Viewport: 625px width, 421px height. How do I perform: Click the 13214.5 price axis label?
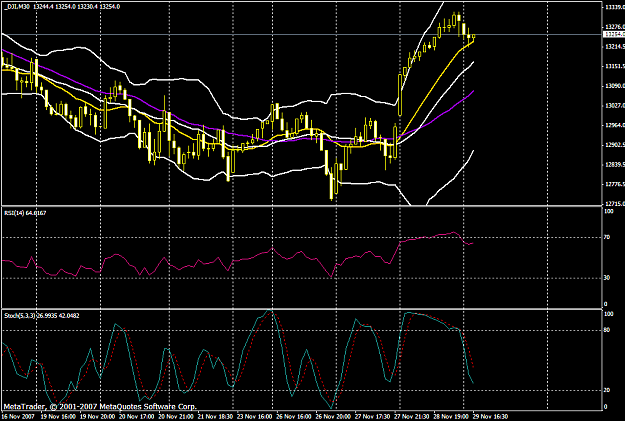click(614, 47)
